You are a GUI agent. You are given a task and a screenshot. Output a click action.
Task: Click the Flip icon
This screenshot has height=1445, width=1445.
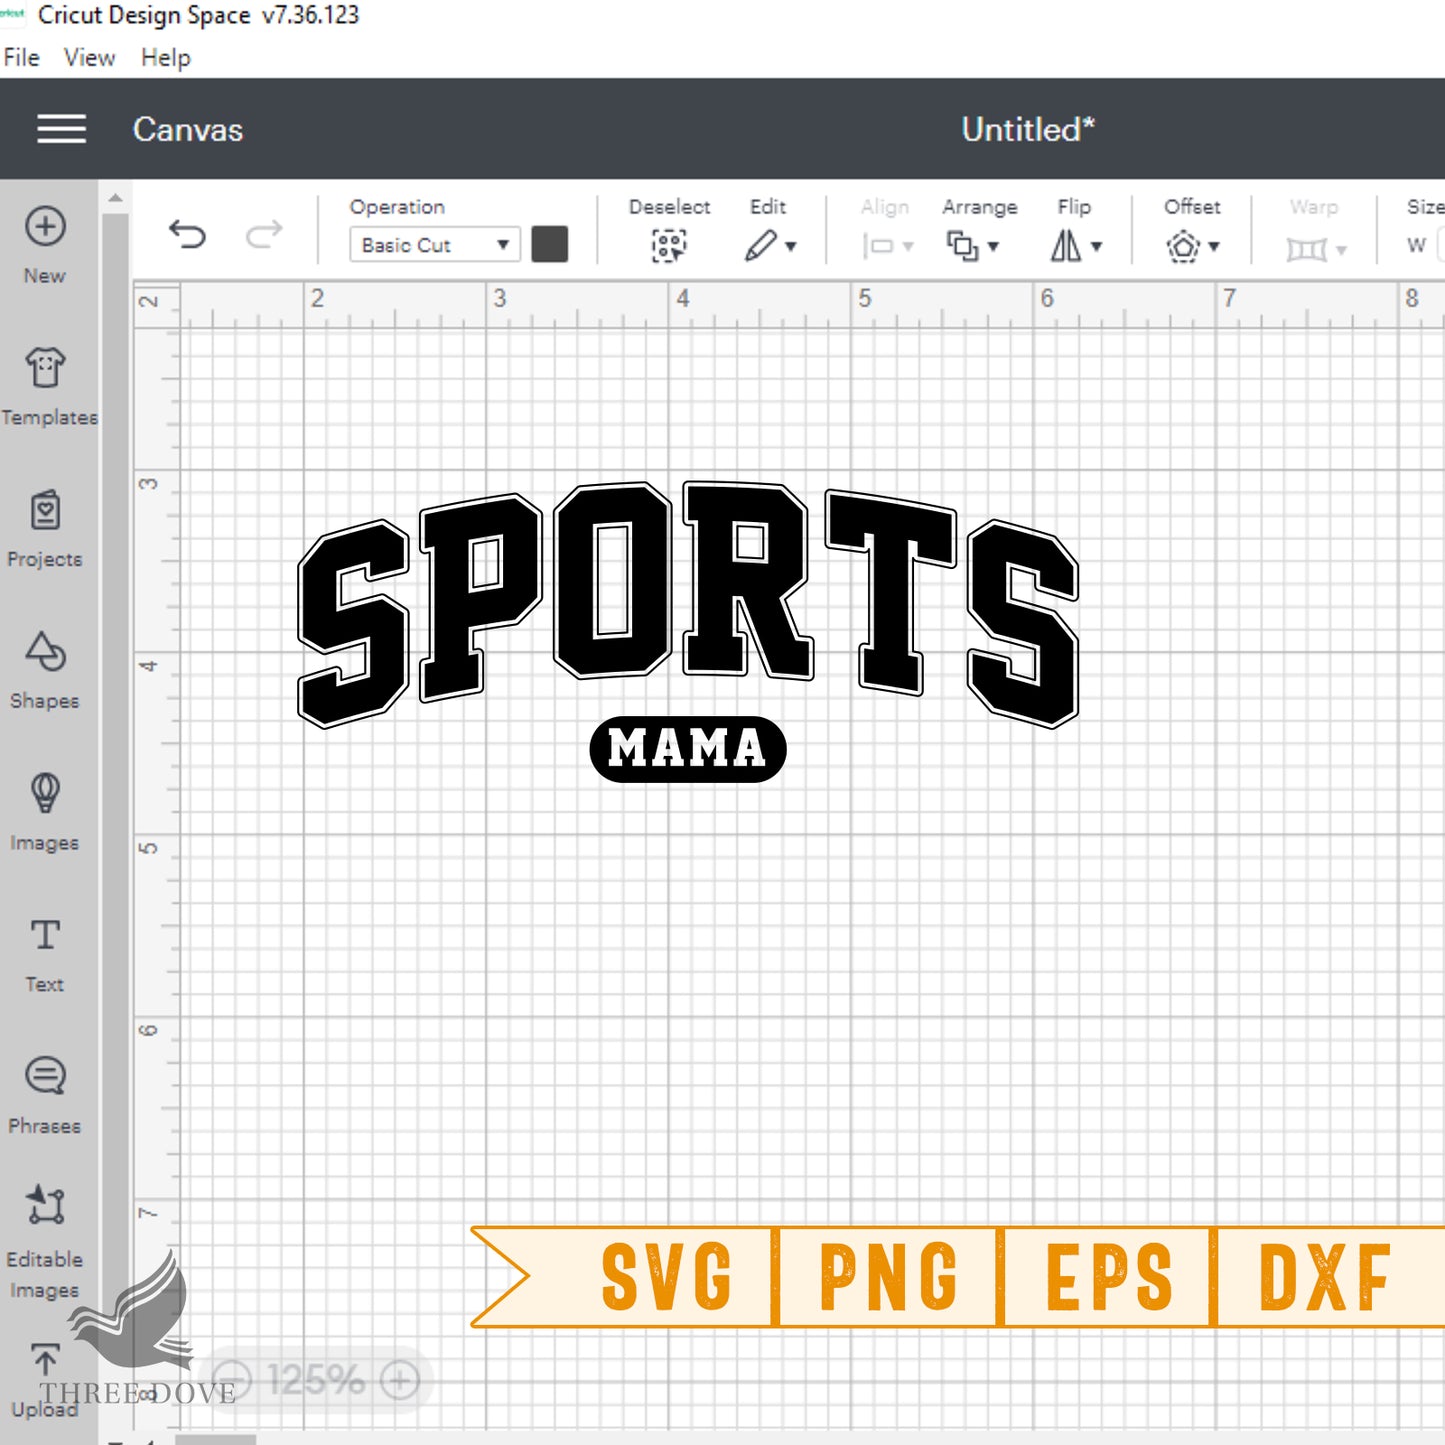point(1066,245)
